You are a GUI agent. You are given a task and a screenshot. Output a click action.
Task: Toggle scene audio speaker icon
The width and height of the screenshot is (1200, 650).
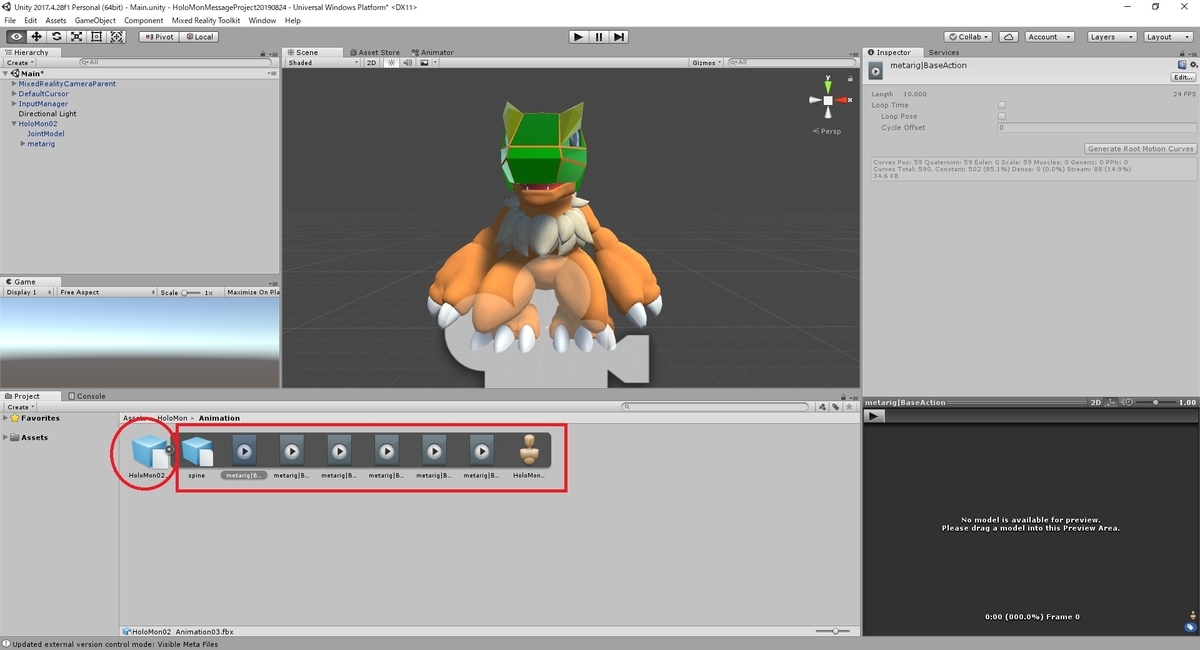407,63
